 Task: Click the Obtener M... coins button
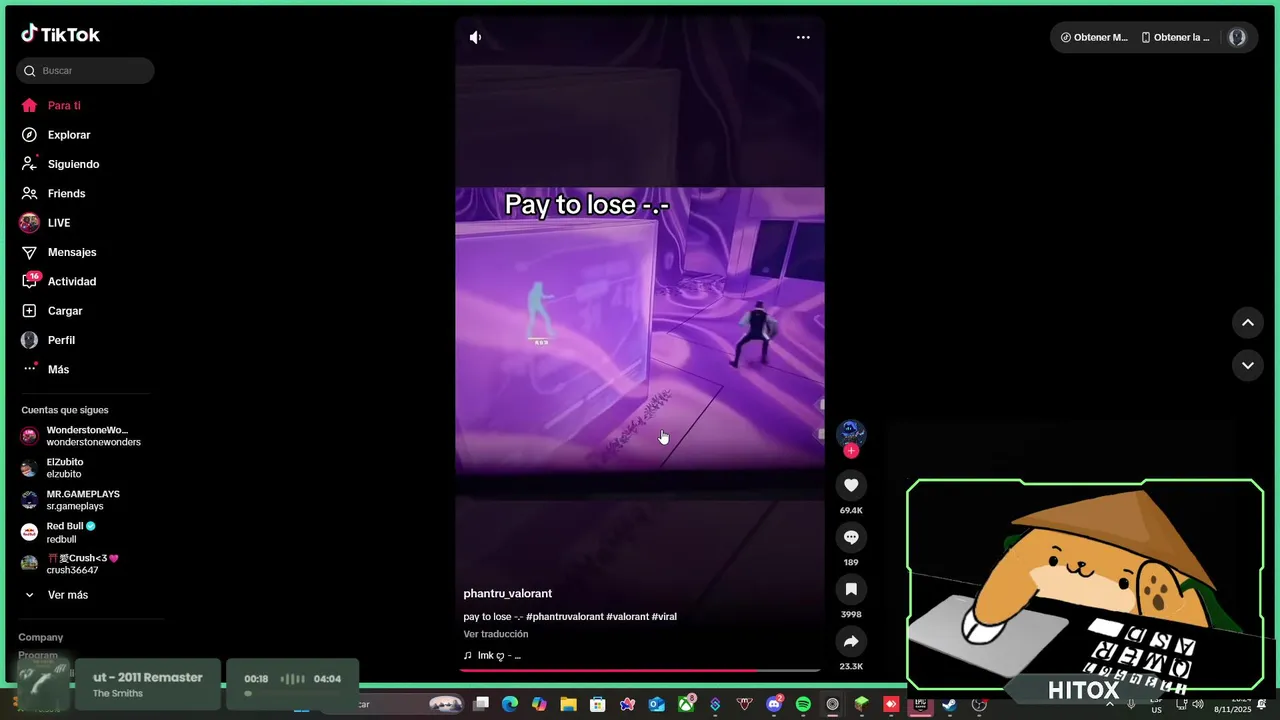coord(1094,37)
